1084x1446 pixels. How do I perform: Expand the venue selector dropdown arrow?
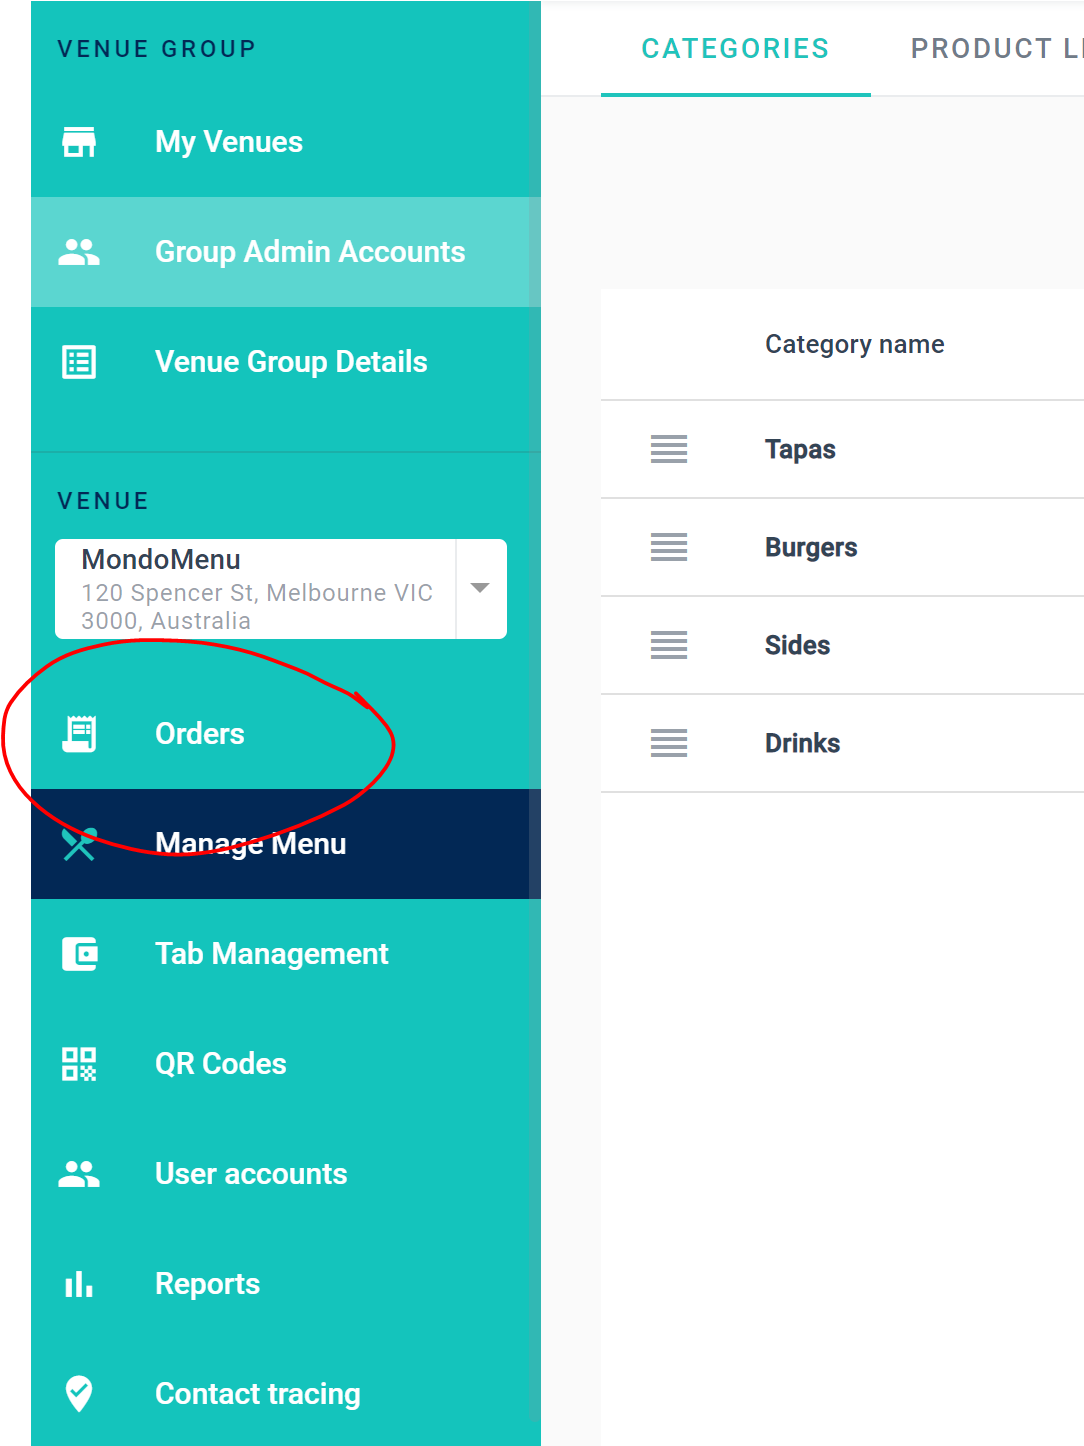480,588
